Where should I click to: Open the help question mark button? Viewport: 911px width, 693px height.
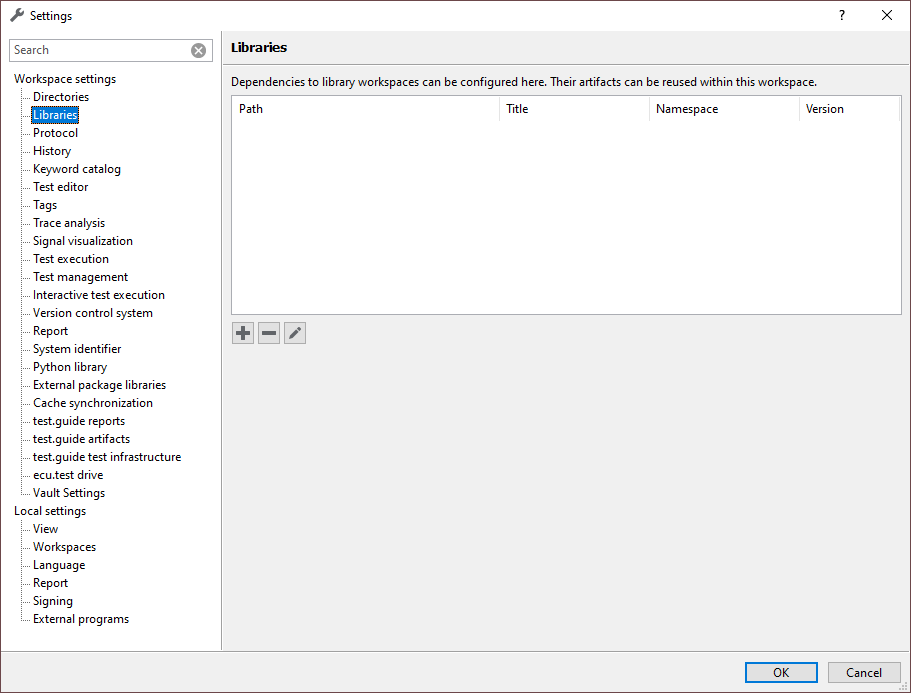[x=842, y=16]
